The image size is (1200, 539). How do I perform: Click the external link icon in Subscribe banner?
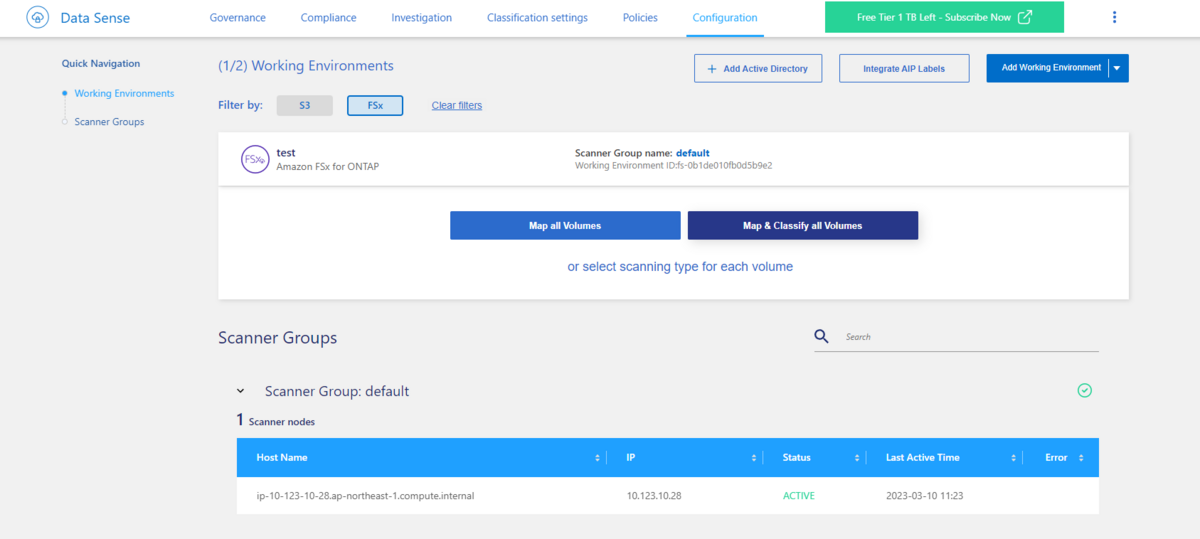(1024, 18)
